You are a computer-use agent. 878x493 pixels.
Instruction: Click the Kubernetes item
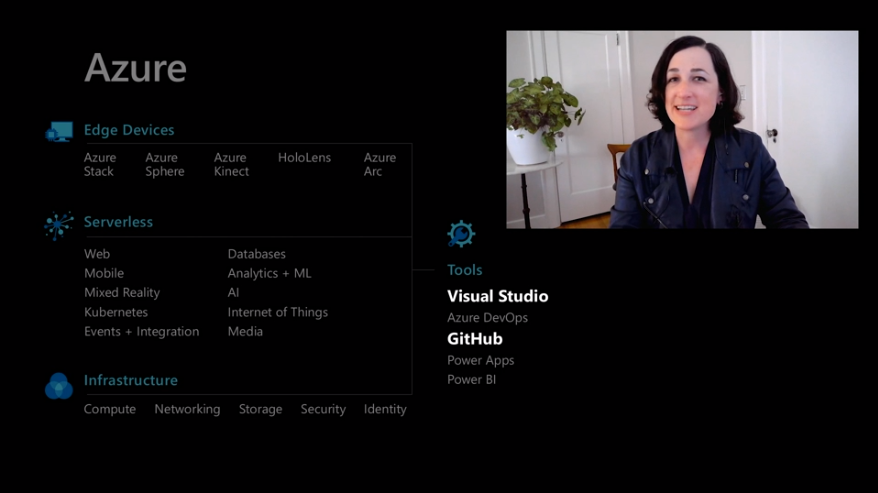(116, 312)
